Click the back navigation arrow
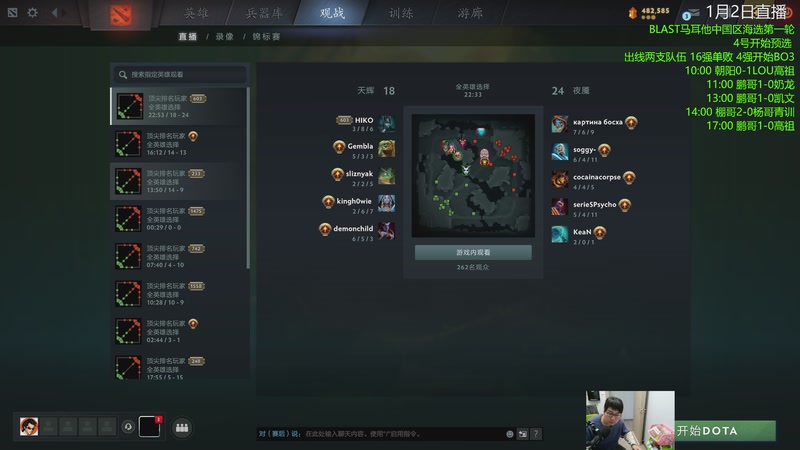This screenshot has width=800, height=450. 55,12
